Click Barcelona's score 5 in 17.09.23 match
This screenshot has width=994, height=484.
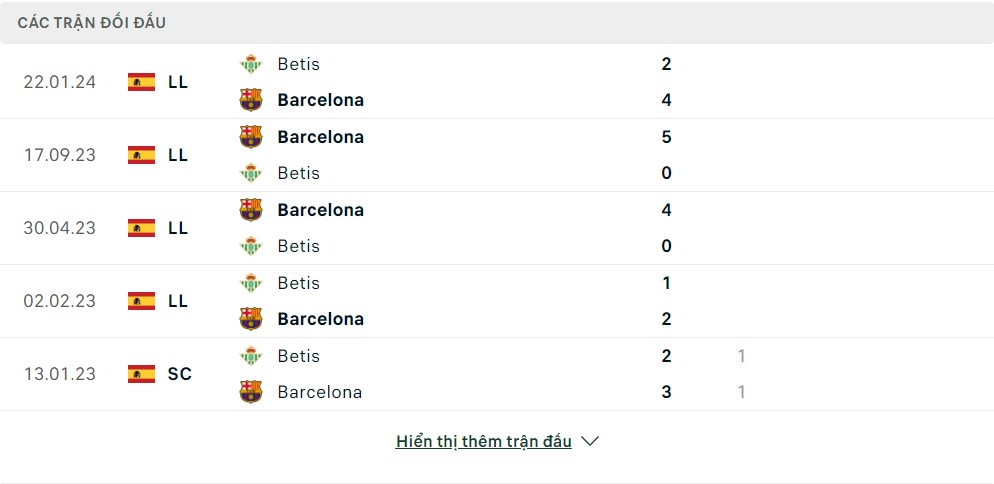pyautogui.click(x=666, y=137)
